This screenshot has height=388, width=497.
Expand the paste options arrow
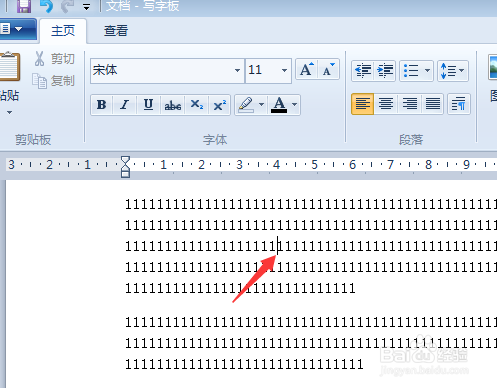click(x=9, y=113)
